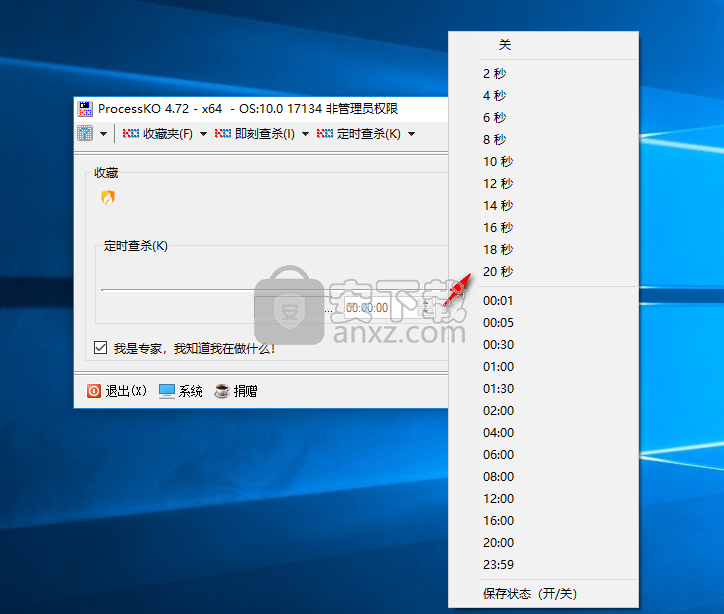Select the 00:05 interval entry
This screenshot has height=614, width=724.
543,323
